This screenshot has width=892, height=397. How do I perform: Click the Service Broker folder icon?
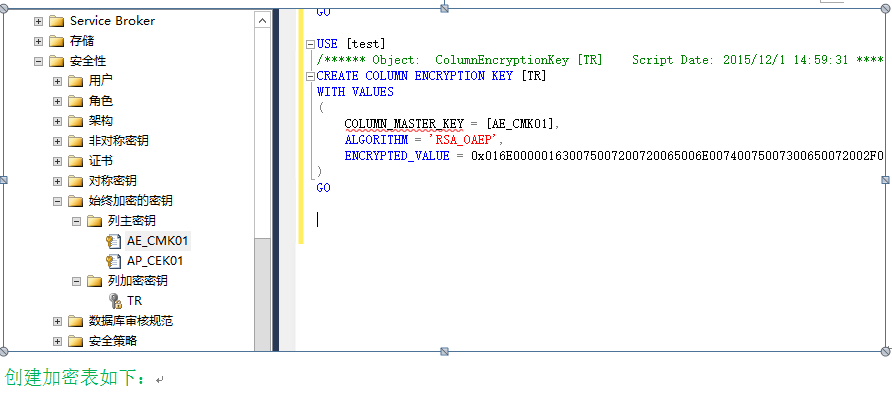(56, 21)
